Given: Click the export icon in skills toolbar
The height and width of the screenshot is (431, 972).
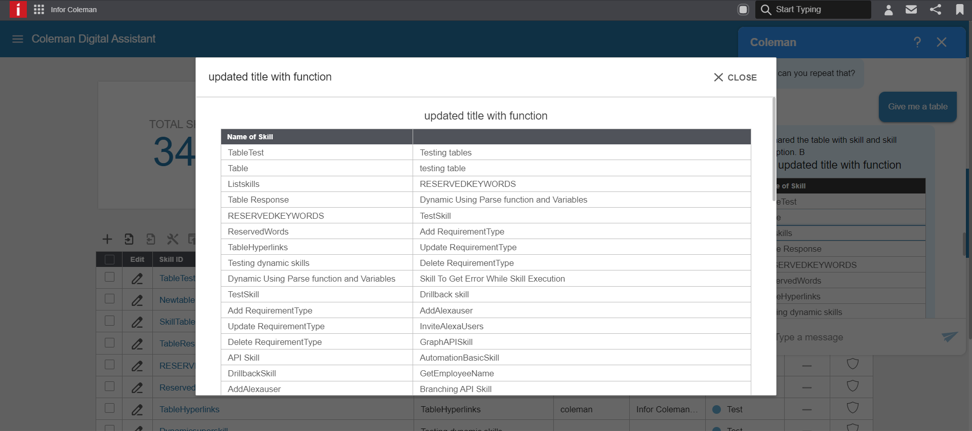Looking at the screenshot, I should coord(151,239).
